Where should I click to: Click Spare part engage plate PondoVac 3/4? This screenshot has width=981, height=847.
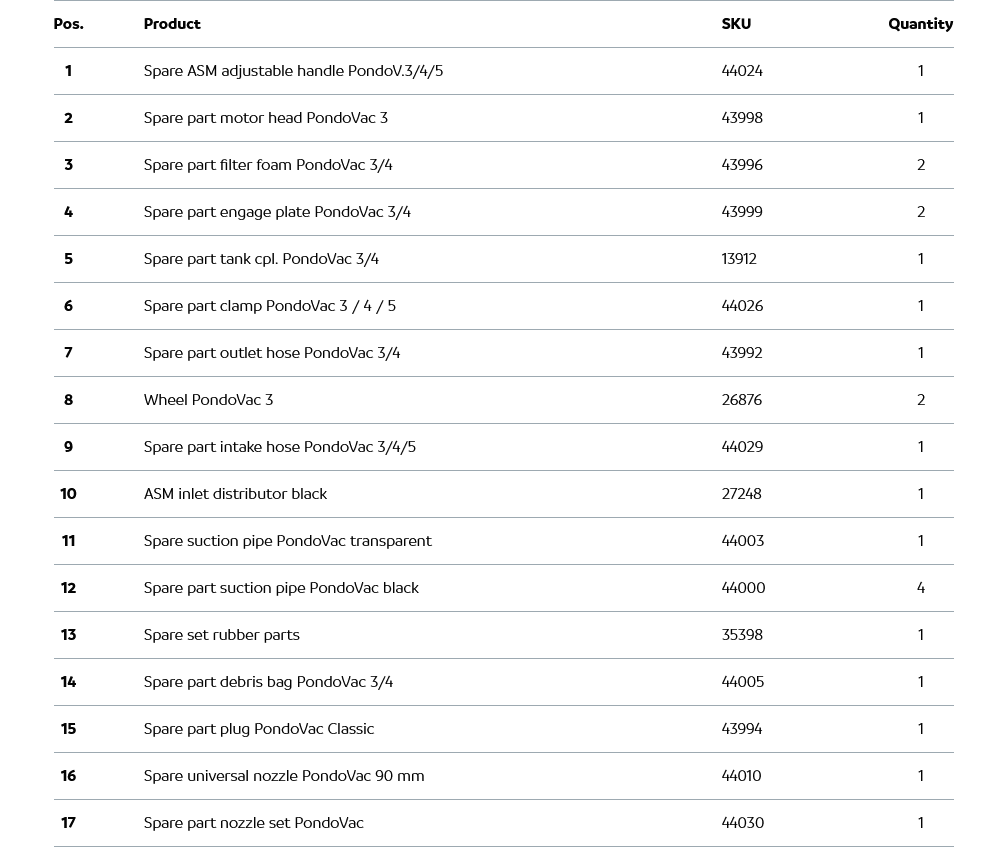[277, 212]
